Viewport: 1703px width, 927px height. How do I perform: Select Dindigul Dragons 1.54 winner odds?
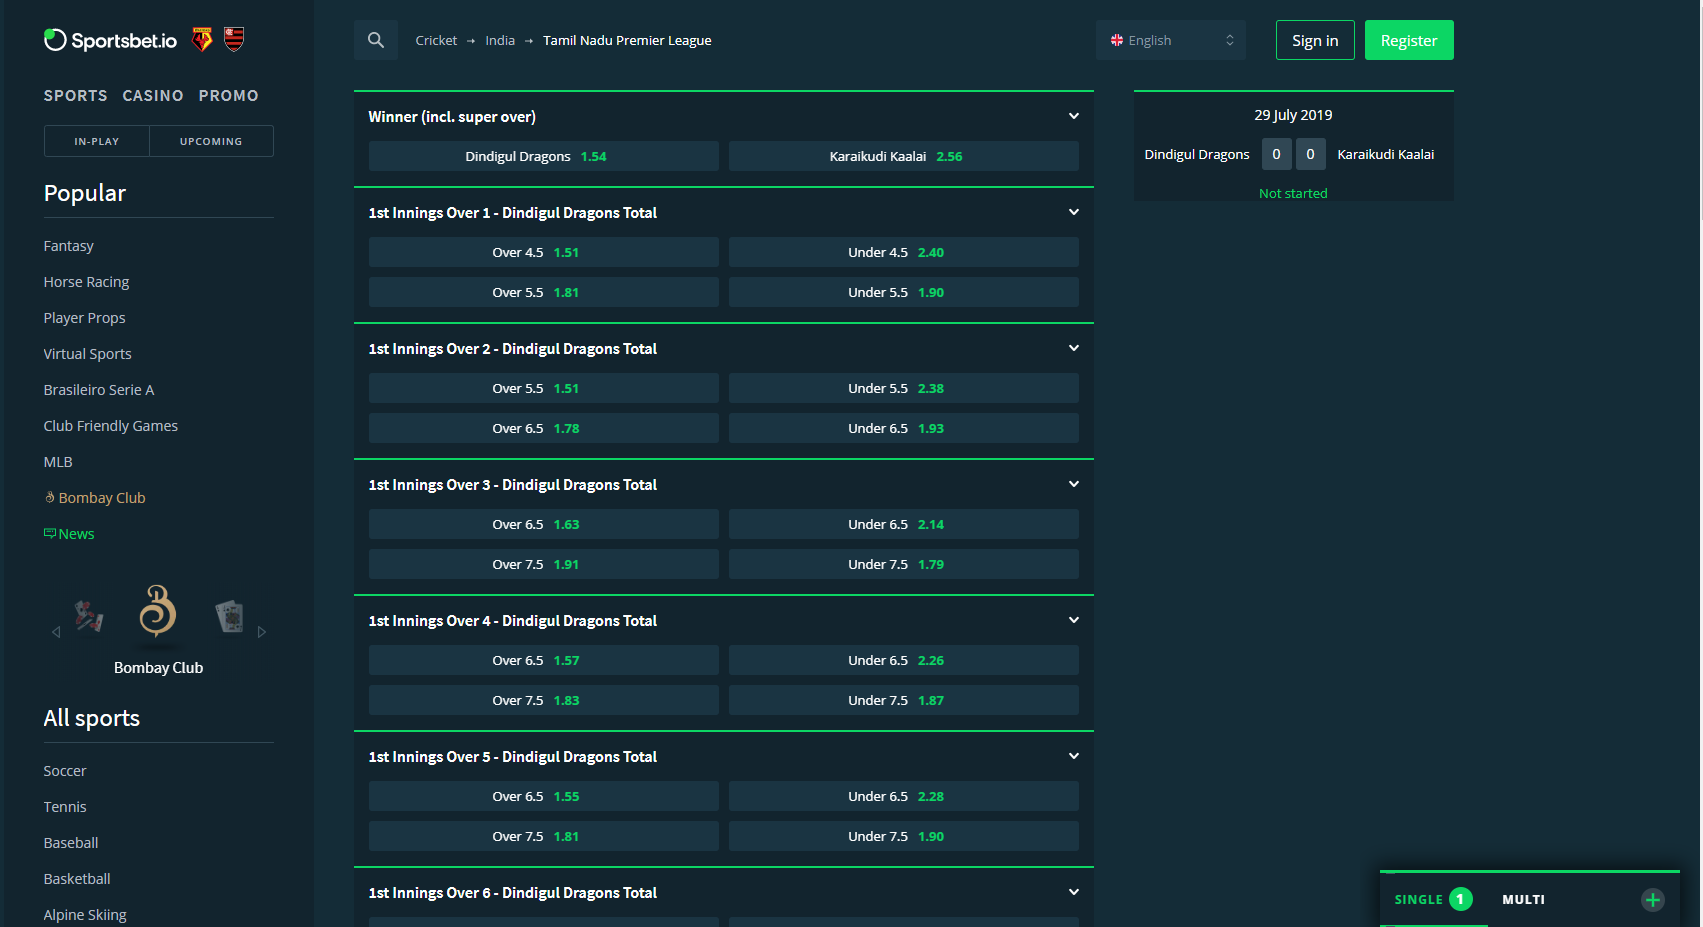click(543, 156)
